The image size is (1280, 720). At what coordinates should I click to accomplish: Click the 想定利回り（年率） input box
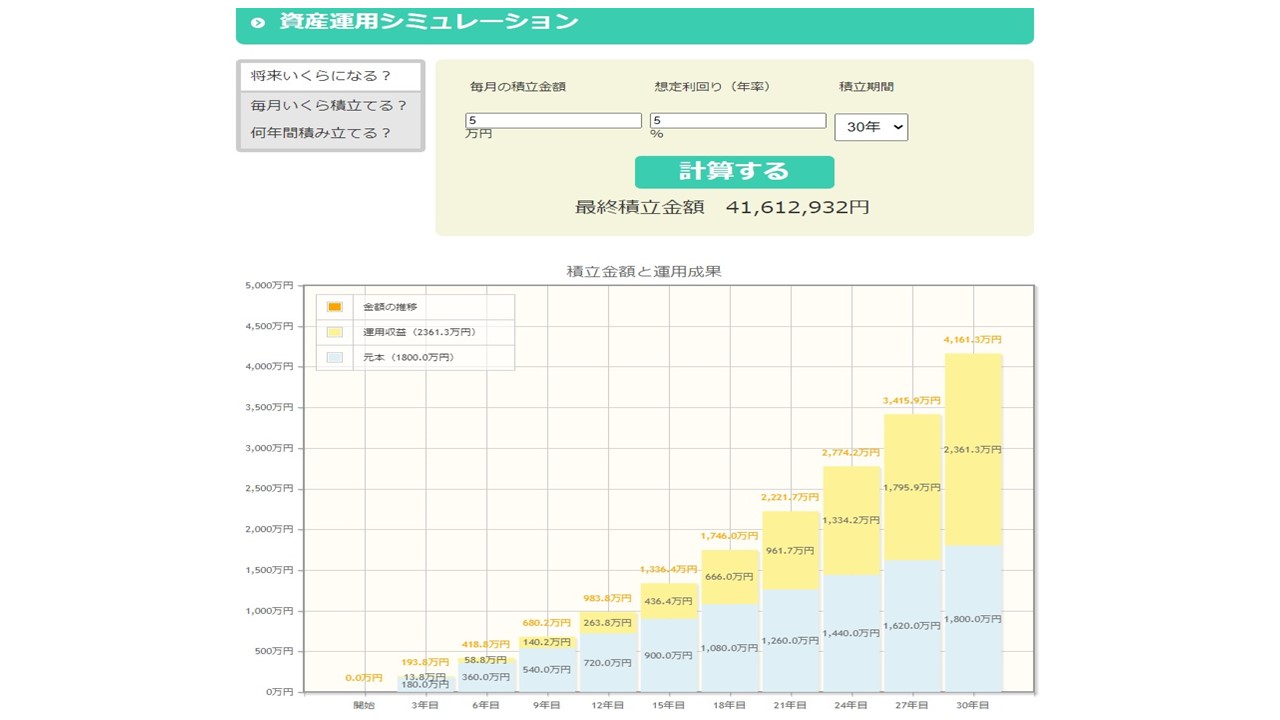[738, 121]
